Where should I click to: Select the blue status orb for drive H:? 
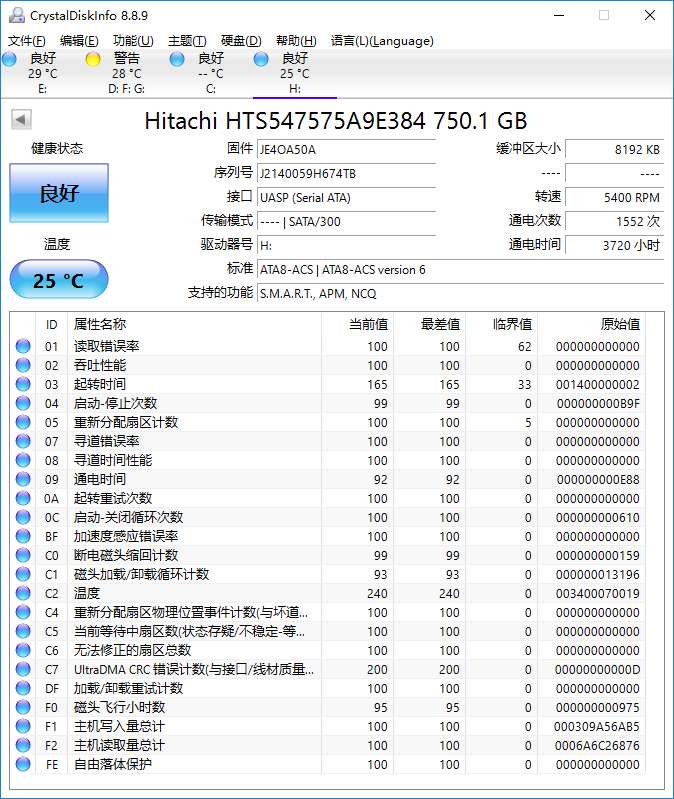coord(261,59)
